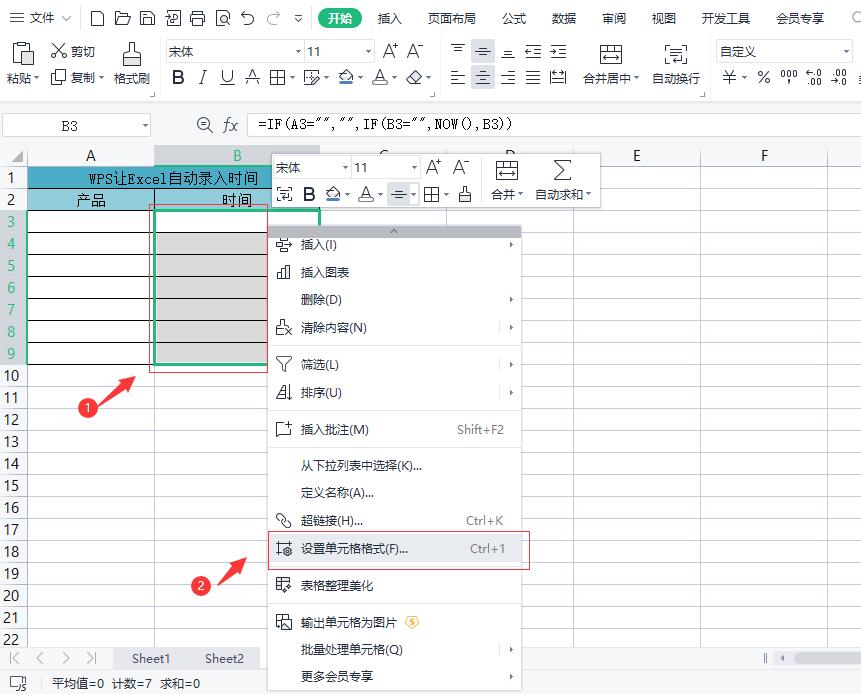Click 表格整理美化 menu entry

tap(394, 585)
